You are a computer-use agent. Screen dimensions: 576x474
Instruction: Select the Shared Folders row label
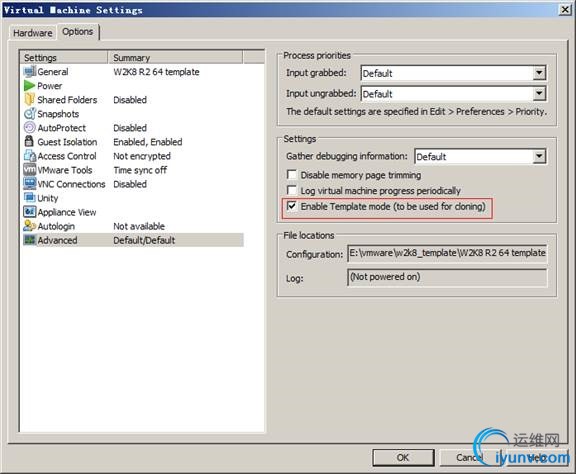click(x=67, y=100)
